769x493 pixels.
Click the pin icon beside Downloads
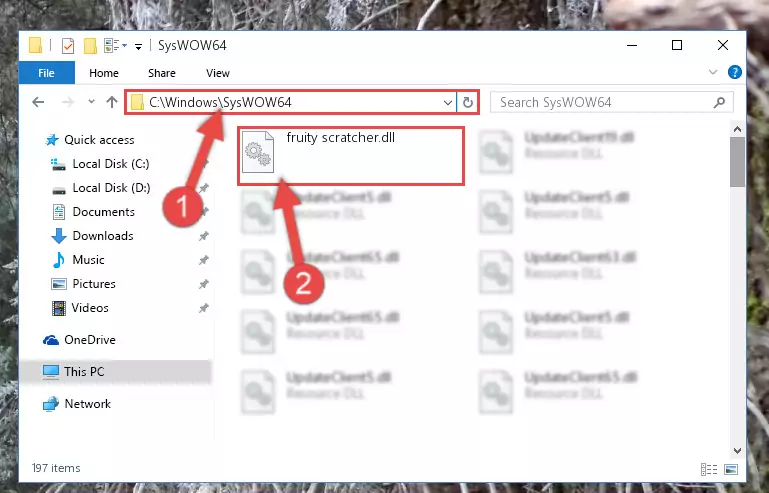click(x=204, y=236)
